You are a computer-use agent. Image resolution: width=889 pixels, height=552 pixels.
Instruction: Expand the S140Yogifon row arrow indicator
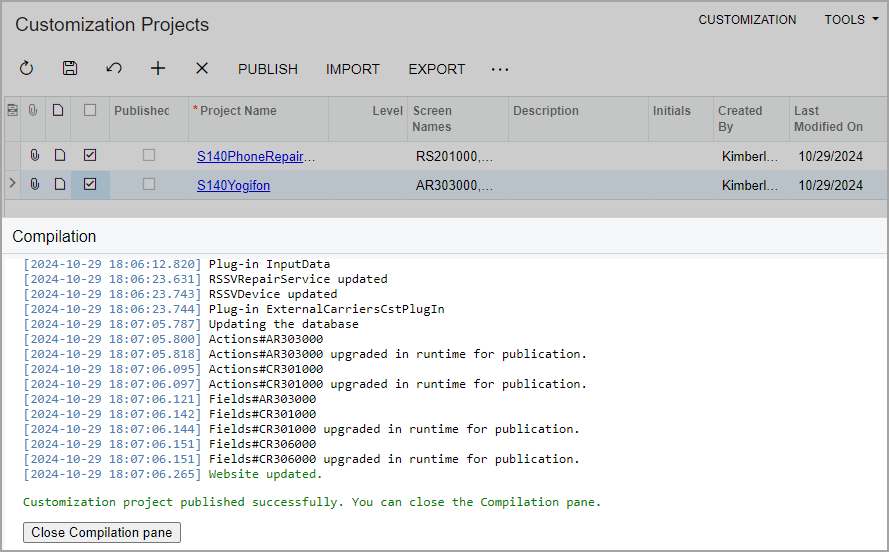tap(12, 185)
